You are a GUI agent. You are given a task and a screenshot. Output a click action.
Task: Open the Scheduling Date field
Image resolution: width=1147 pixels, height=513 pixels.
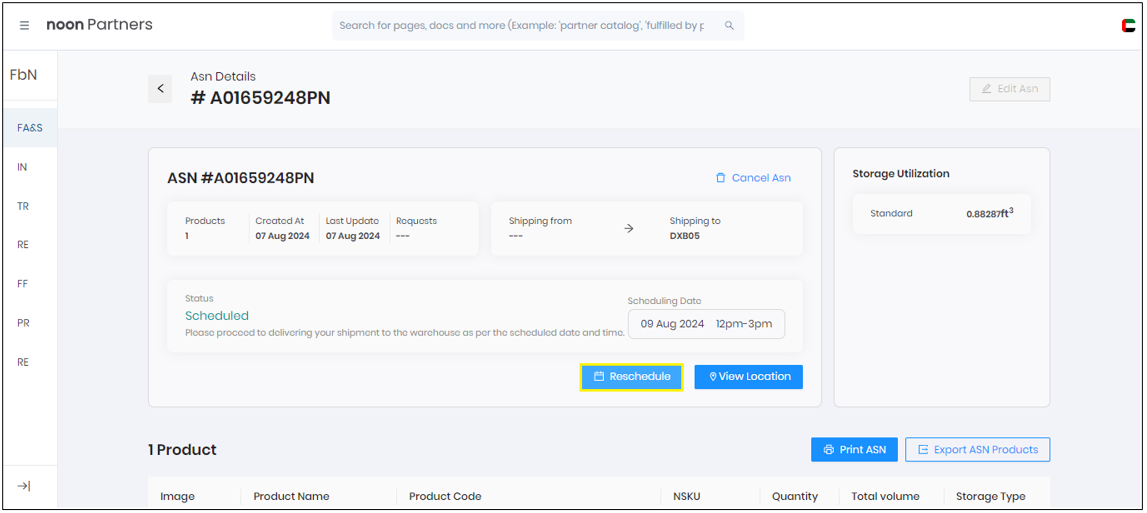tap(706, 323)
